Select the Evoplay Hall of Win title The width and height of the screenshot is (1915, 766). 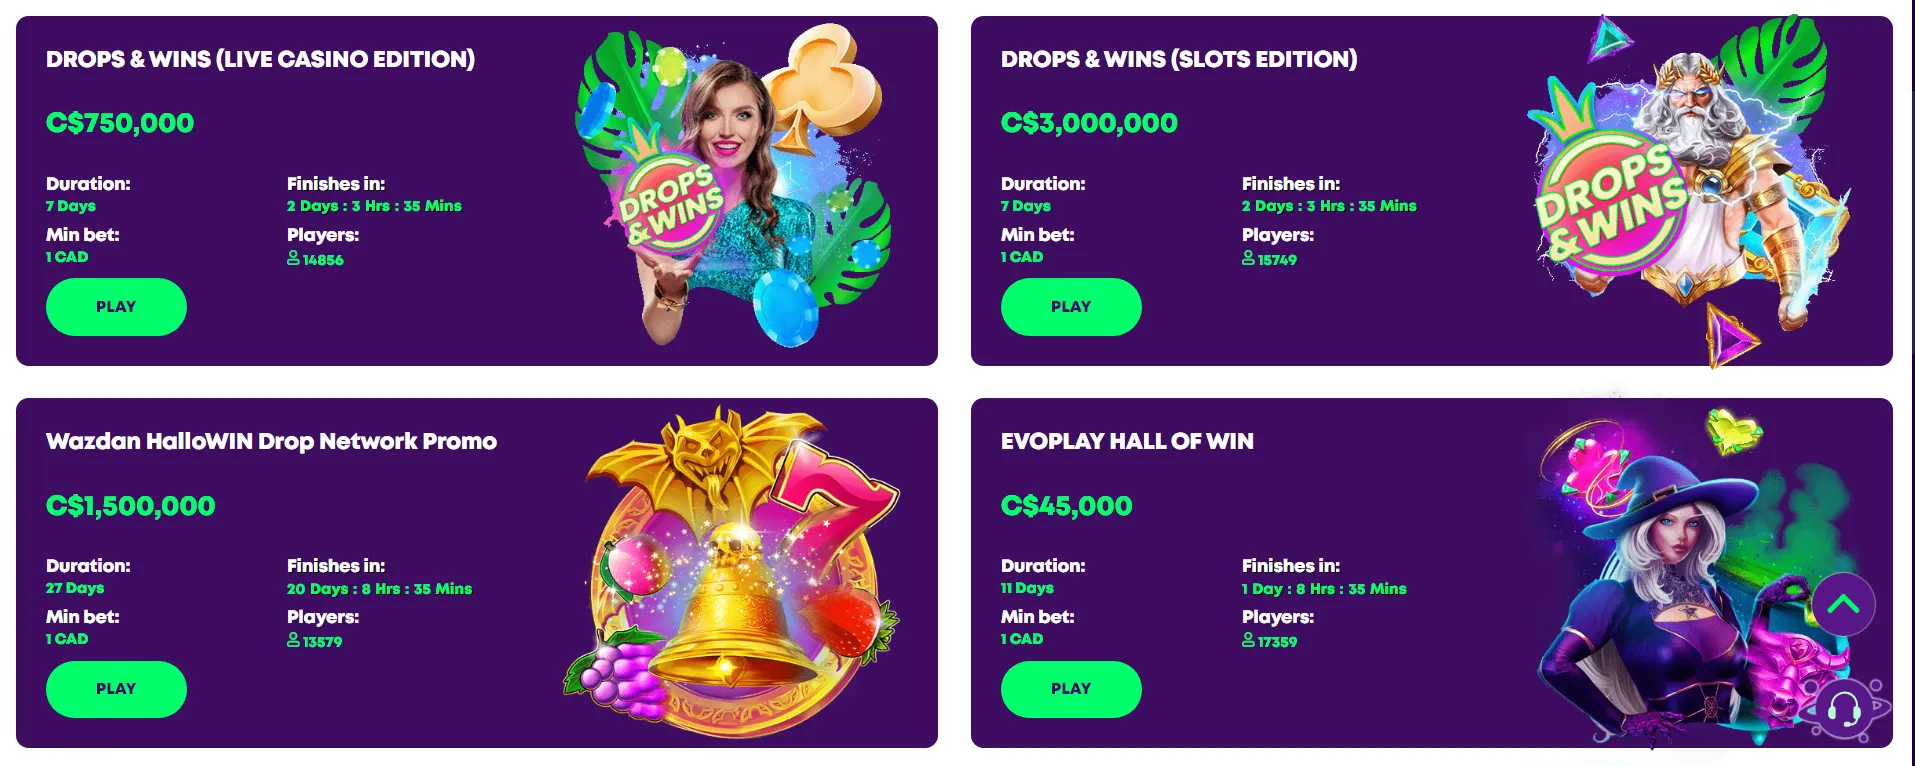click(x=1127, y=441)
